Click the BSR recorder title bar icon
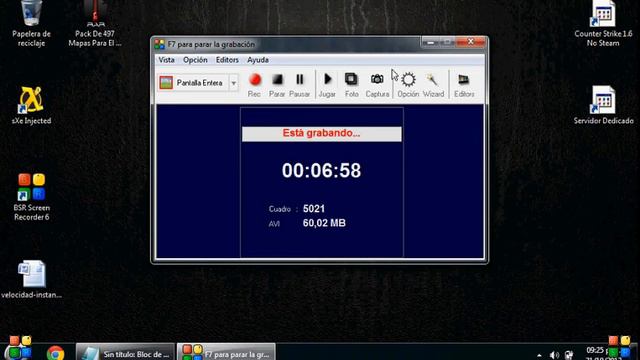 pyautogui.click(x=160, y=44)
